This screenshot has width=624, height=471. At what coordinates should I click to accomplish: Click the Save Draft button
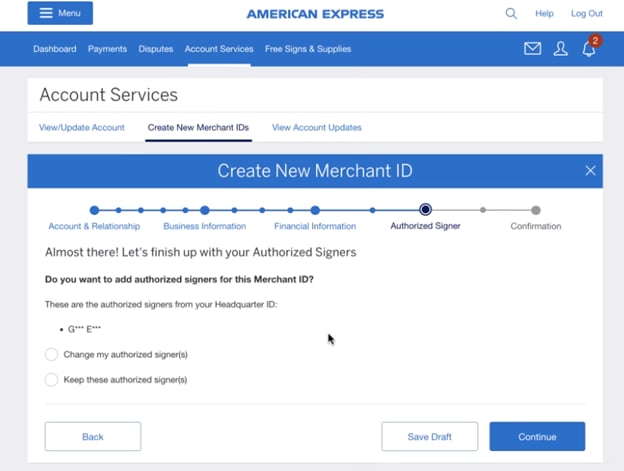point(429,436)
